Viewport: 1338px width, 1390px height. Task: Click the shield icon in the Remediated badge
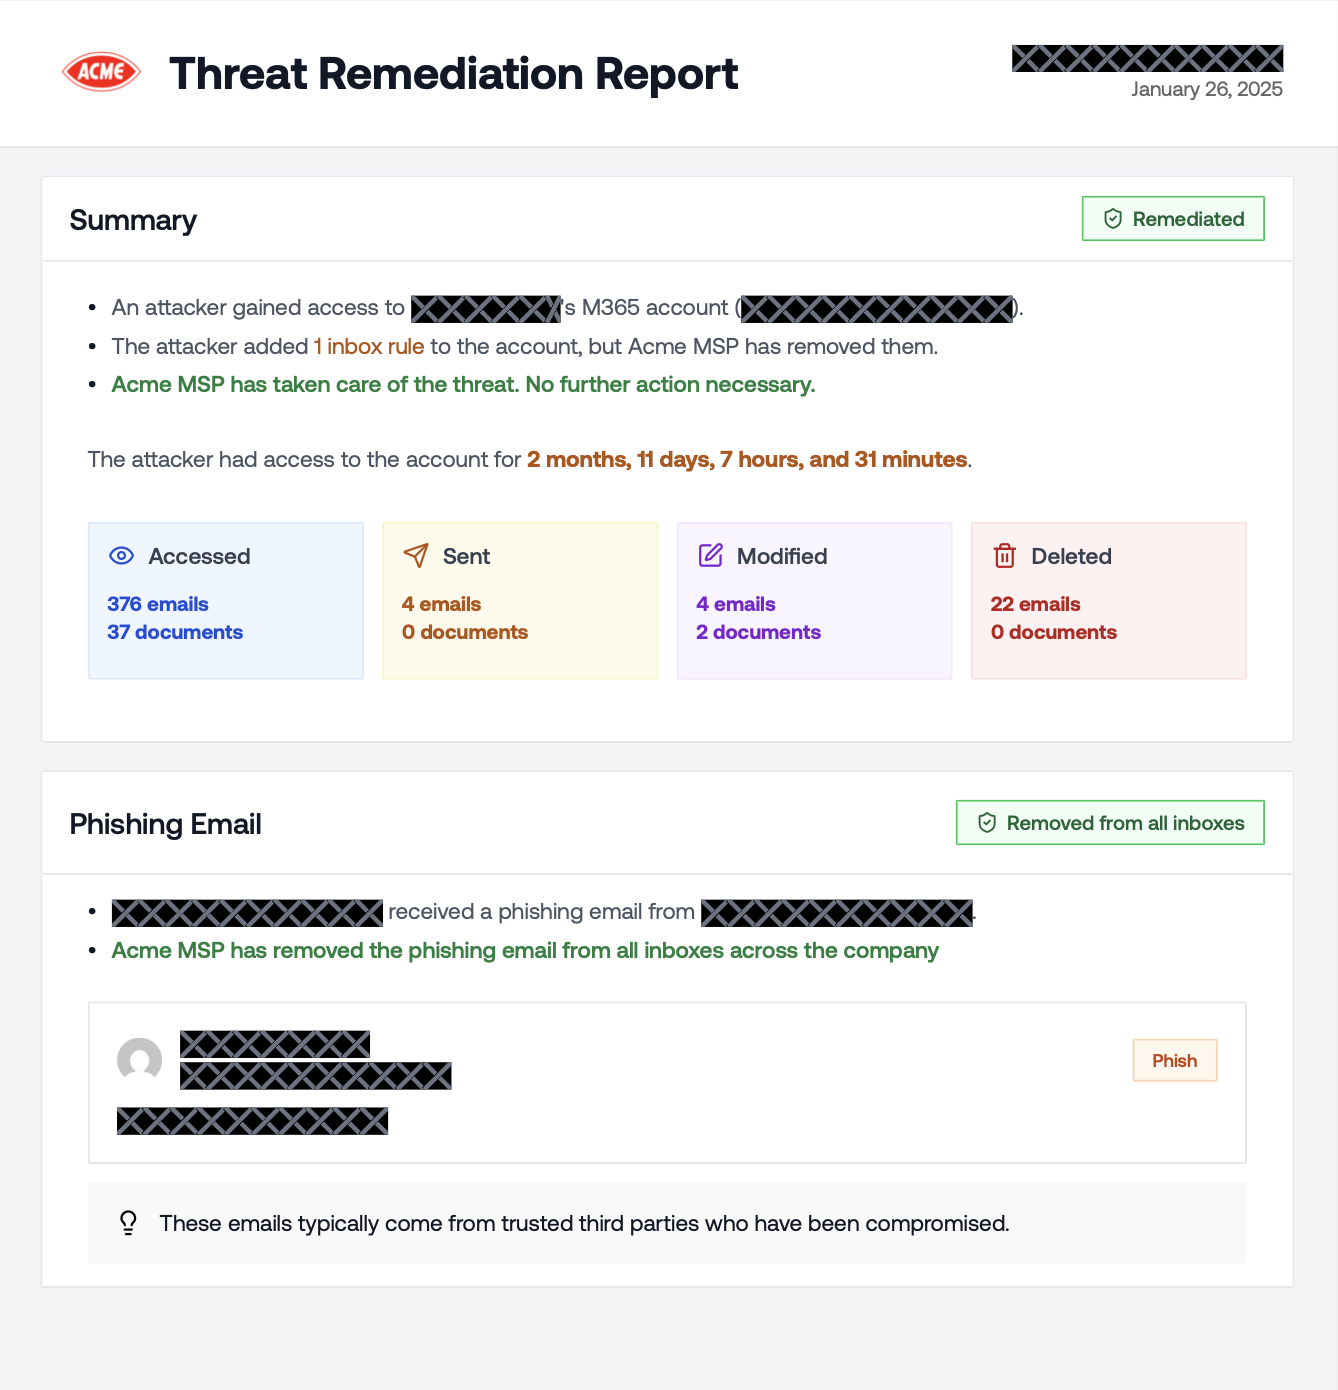click(1113, 218)
